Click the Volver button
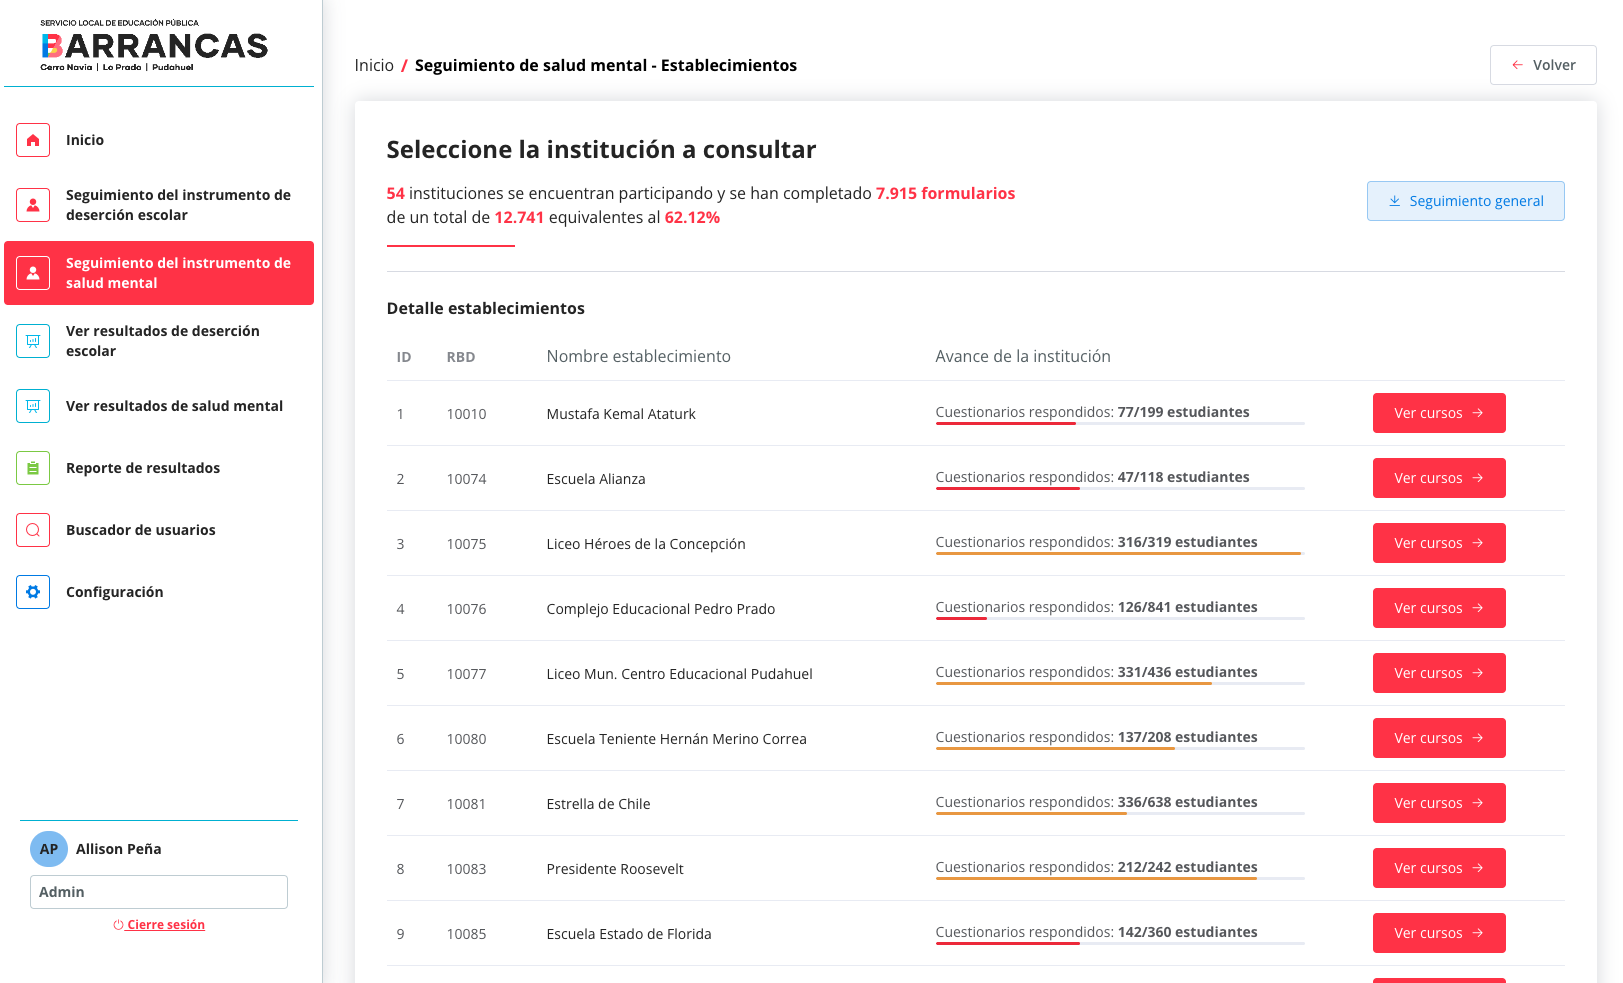 [1543, 65]
